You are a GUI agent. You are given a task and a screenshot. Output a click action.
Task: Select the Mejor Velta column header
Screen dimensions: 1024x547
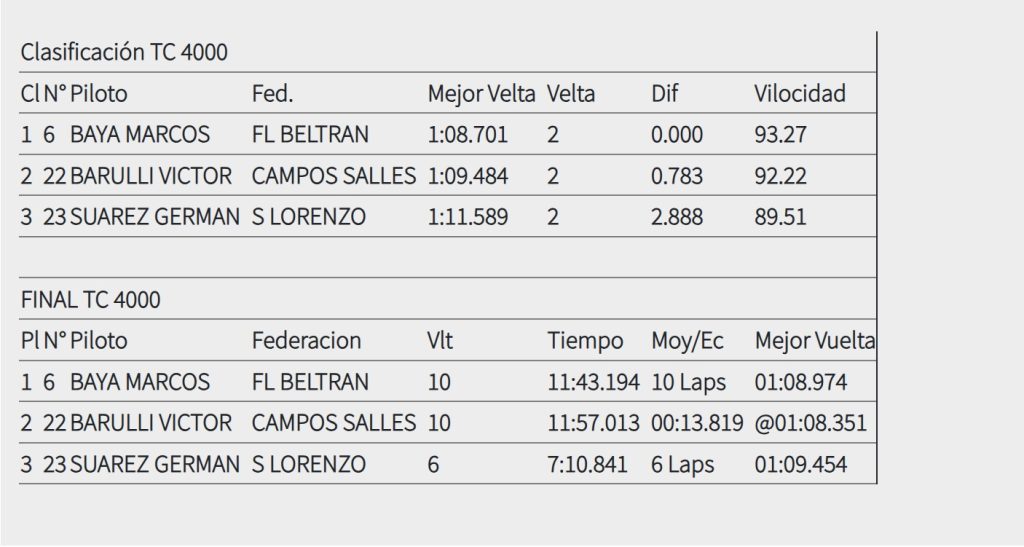point(481,94)
